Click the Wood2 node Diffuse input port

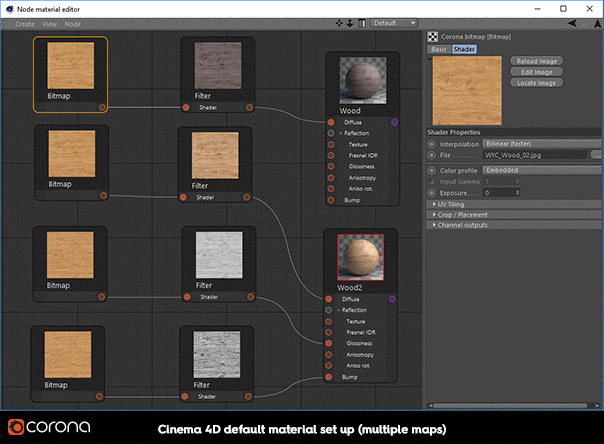click(329, 299)
